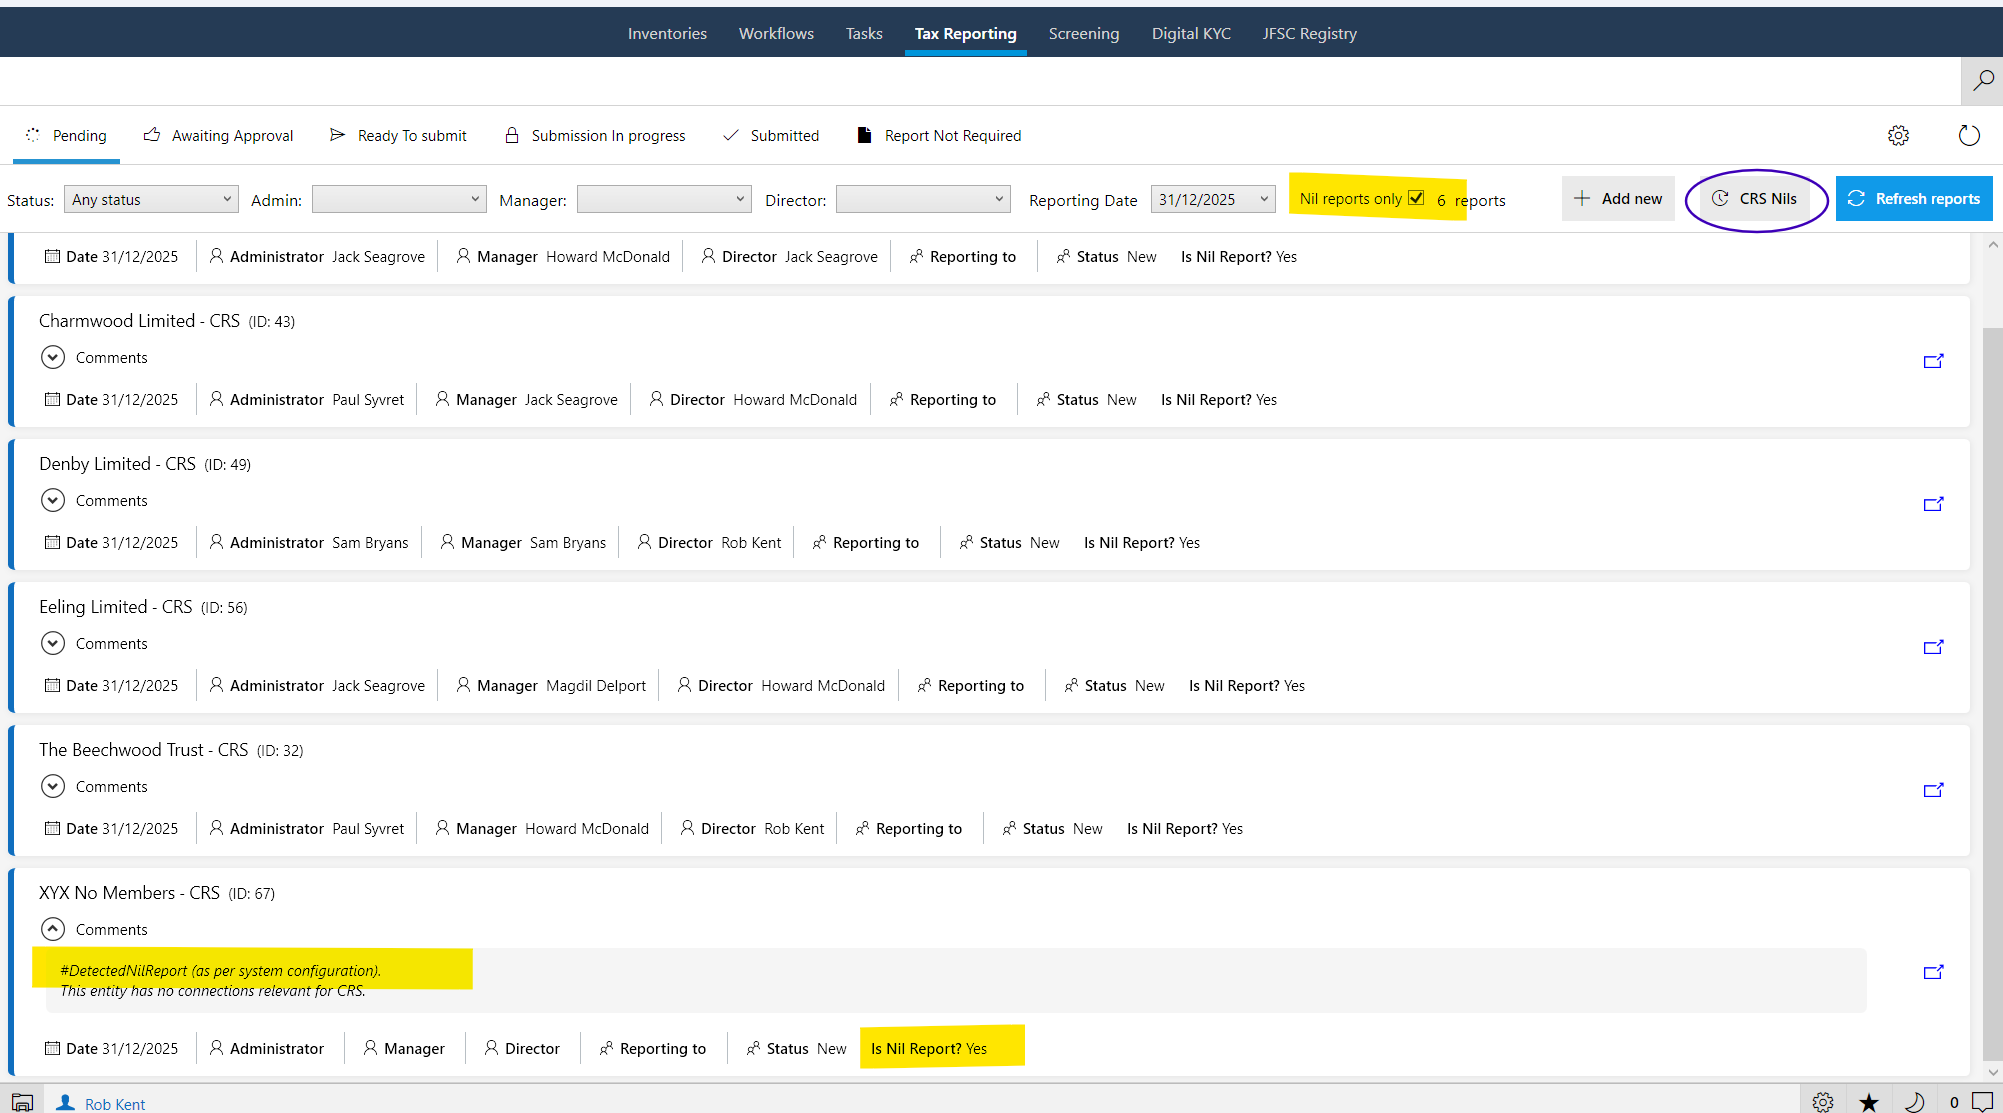Image resolution: width=2003 pixels, height=1113 pixels.
Task: Open the Screening menu item
Action: 1084,33
